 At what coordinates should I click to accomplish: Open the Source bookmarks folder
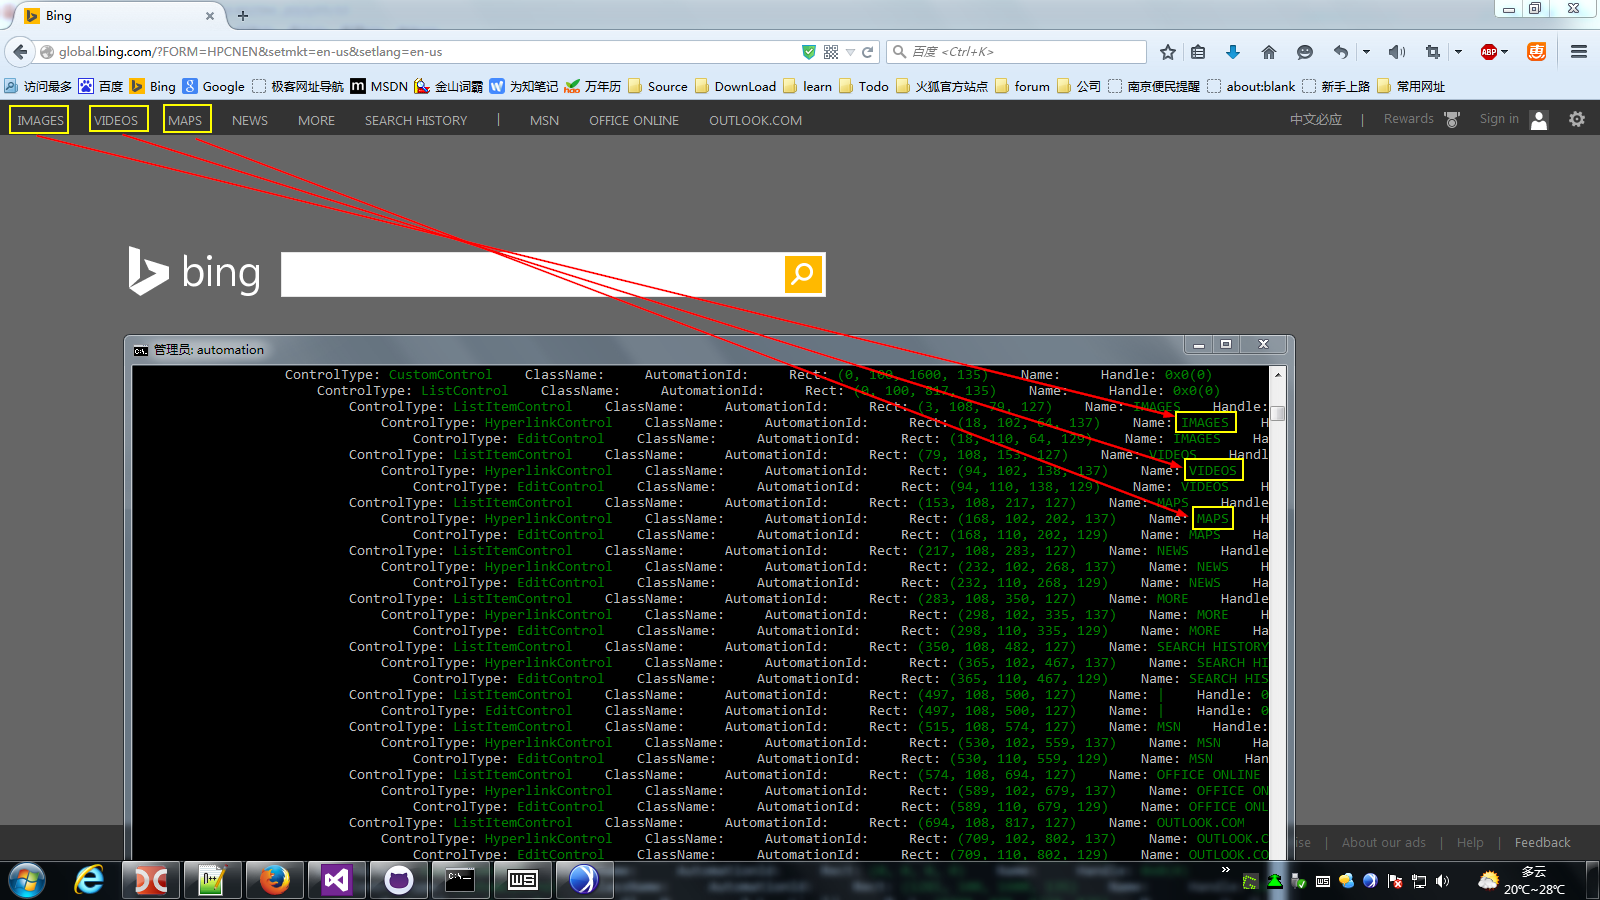pyautogui.click(x=658, y=86)
